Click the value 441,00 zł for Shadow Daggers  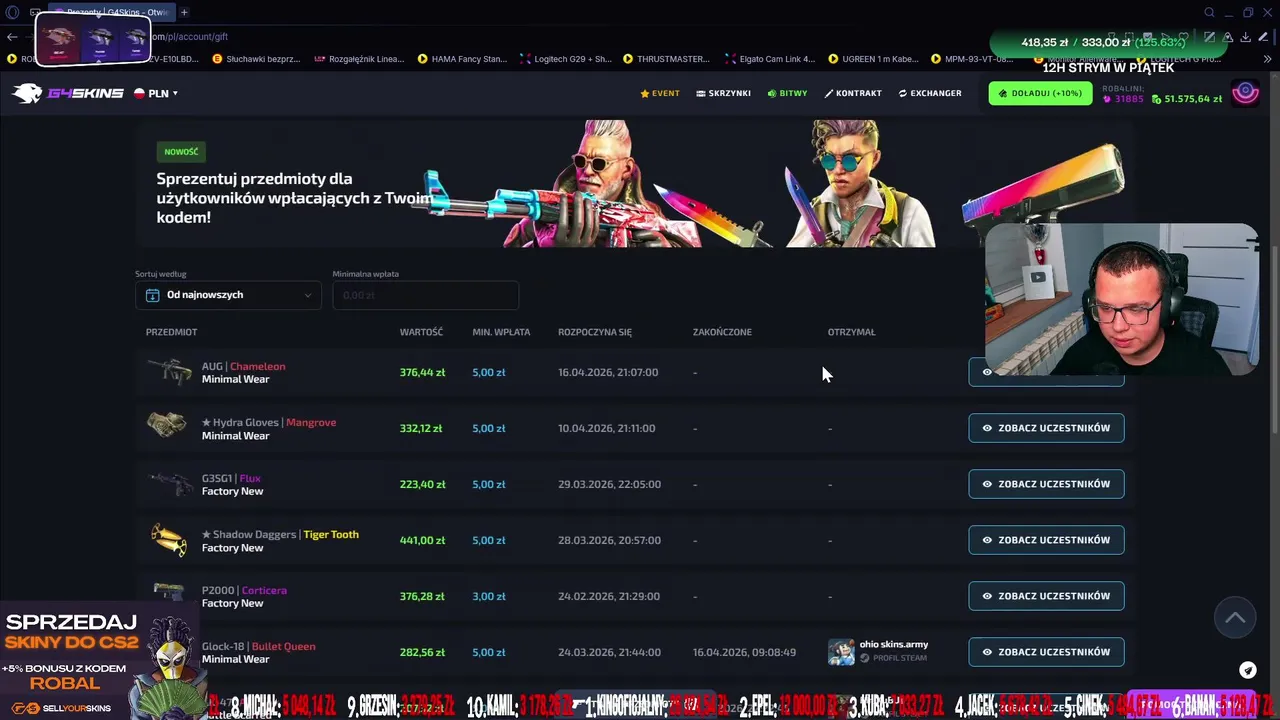pyautogui.click(x=422, y=540)
